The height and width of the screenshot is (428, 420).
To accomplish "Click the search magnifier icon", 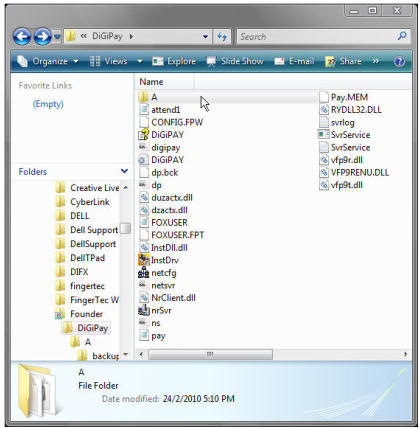I will point(402,36).
